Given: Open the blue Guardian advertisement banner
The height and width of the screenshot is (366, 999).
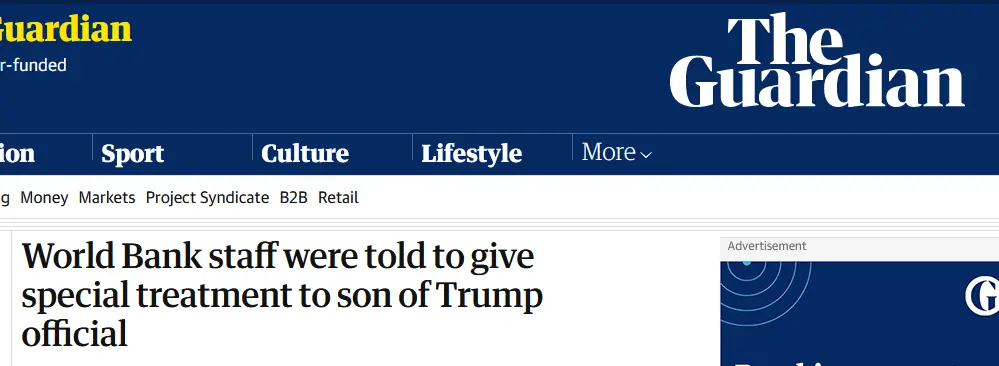Looking at the screenshot, I should [x=859, y=313].
